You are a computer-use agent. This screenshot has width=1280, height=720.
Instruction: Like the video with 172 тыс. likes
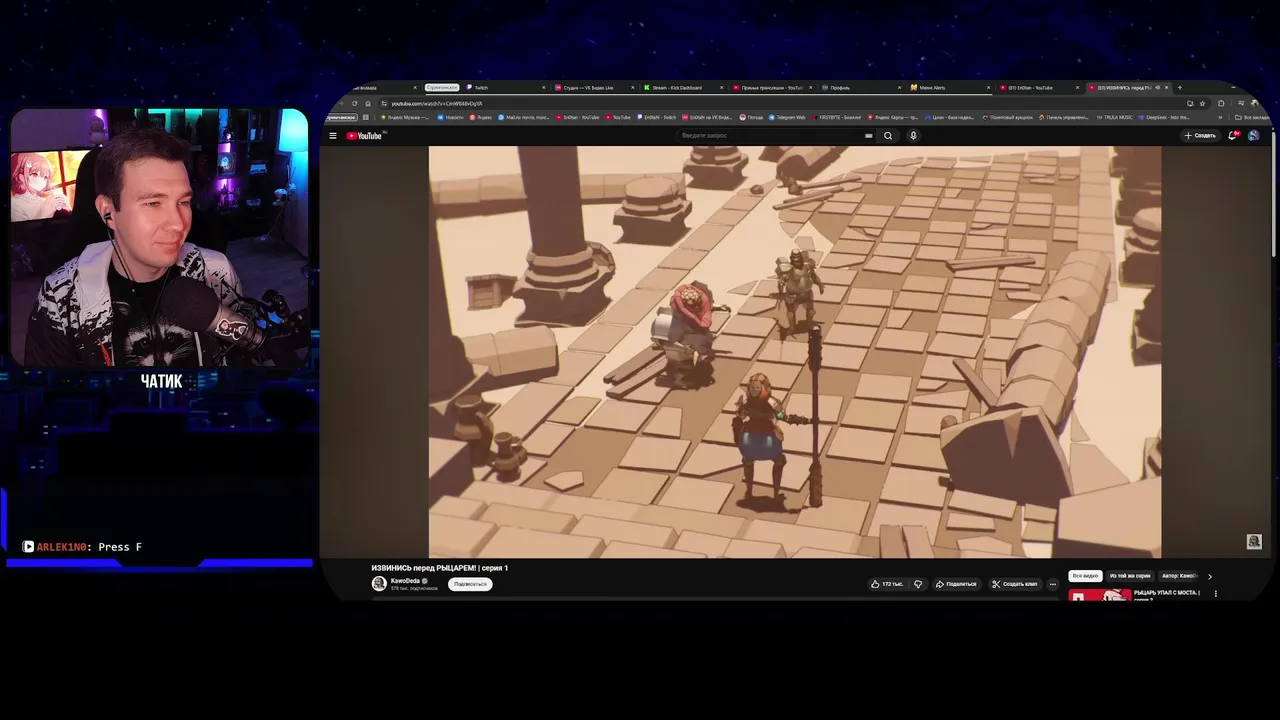pos(887,584)
